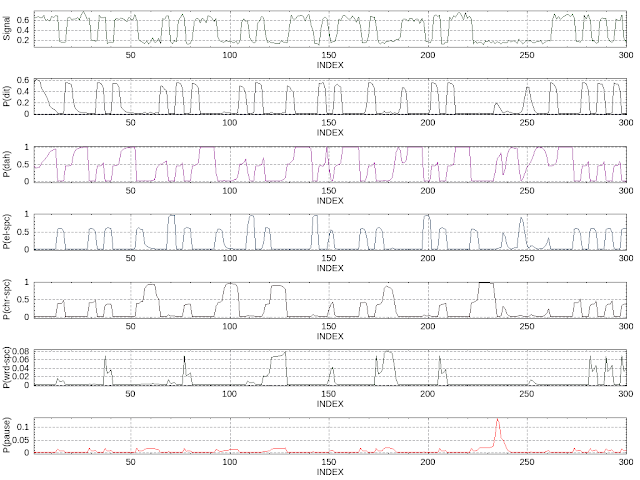Click the P(wrd-spc) y-axis label
This screenshot has height=480, width=640.
pyautogui.click(x=7, y=367)
